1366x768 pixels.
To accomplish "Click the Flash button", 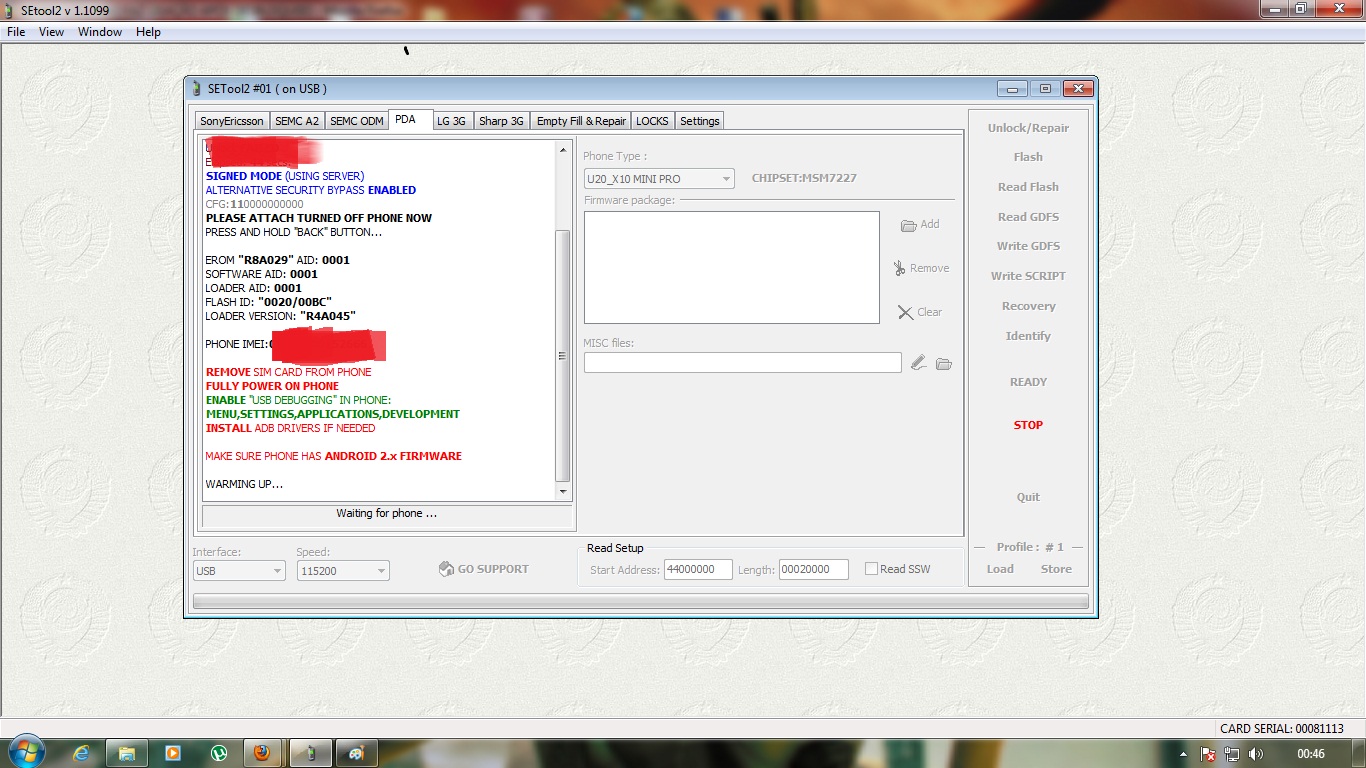I will [1028, 157].
